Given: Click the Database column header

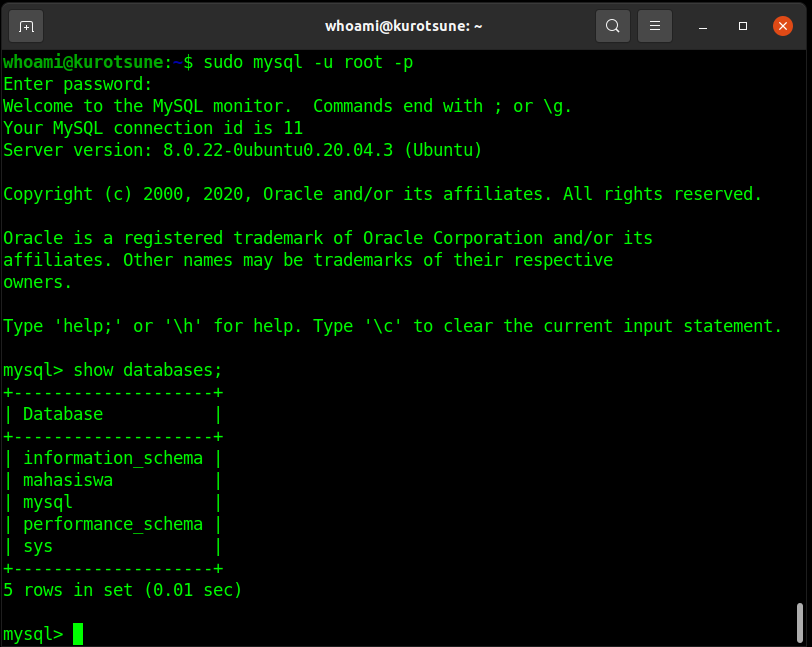Looking at the screenshot, I should [x=63, y=414].
